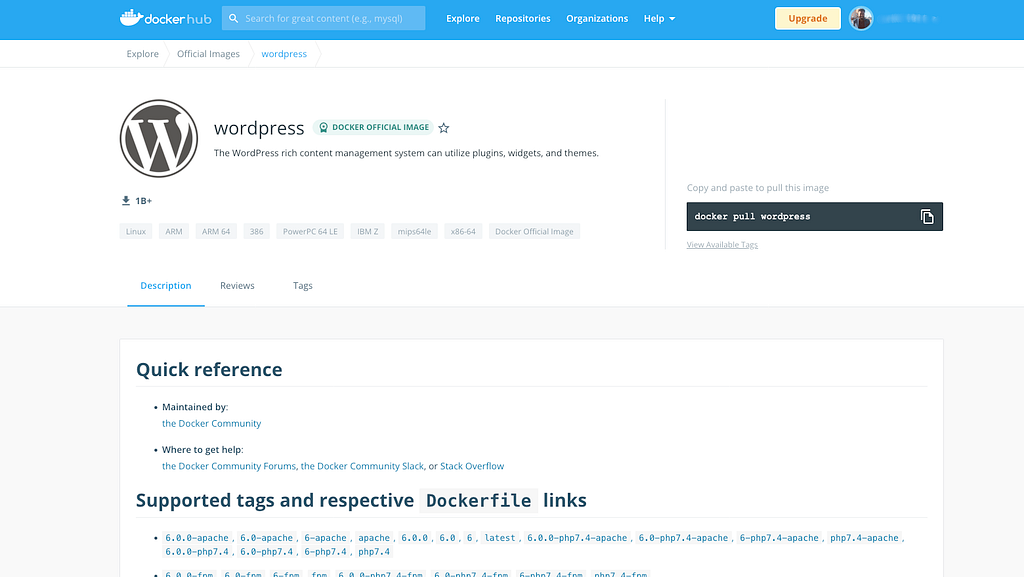This screenshot has height=577, width=1024.
Task: Star the wordpress repository
Action: (444, 128)
